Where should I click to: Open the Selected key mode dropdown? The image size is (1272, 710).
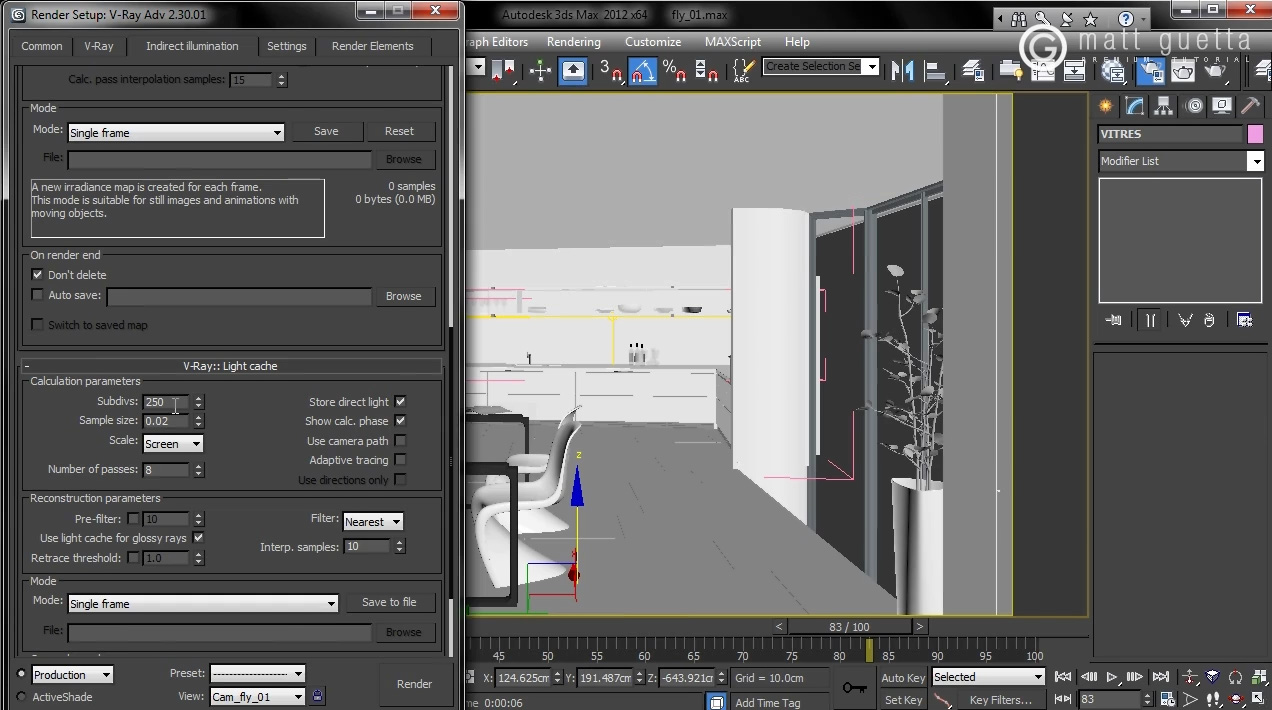click(988, 677)
